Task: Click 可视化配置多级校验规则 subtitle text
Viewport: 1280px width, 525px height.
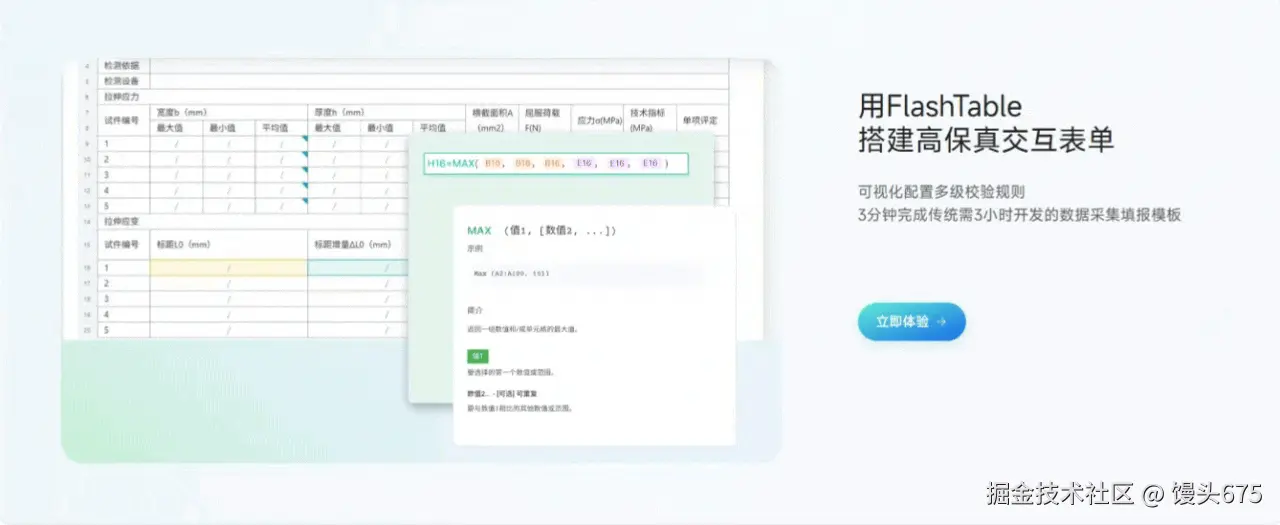Action: (942, 192)
